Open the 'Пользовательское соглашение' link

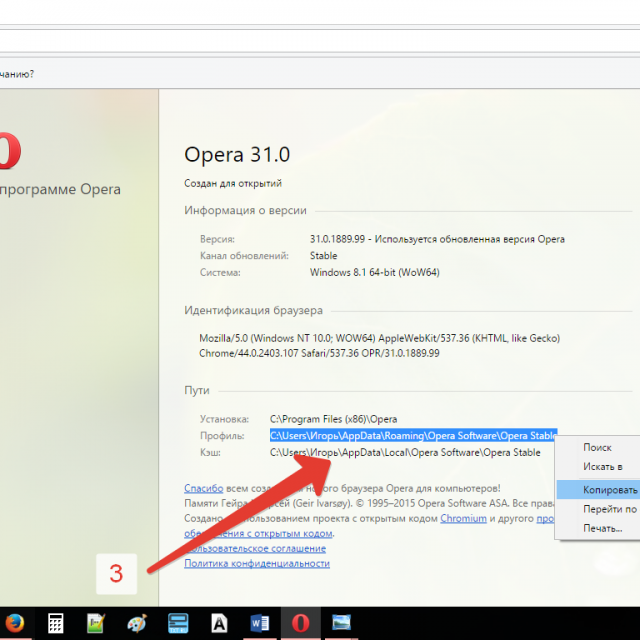click(256, 549)
